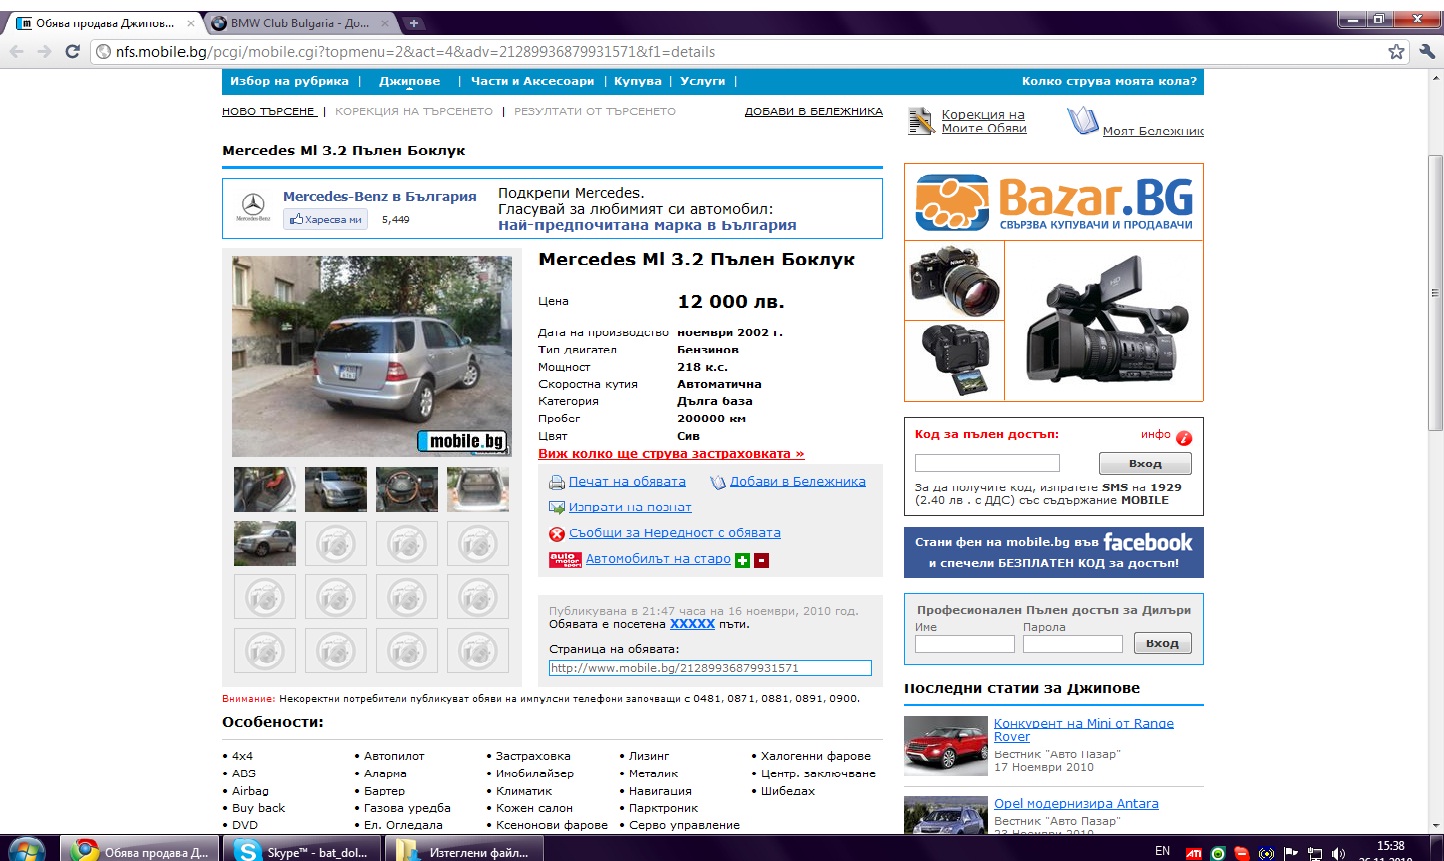Viewport: 1444px width, 861px height.
Task: Open Избор на рубрика menu
Action: (289, 81)
